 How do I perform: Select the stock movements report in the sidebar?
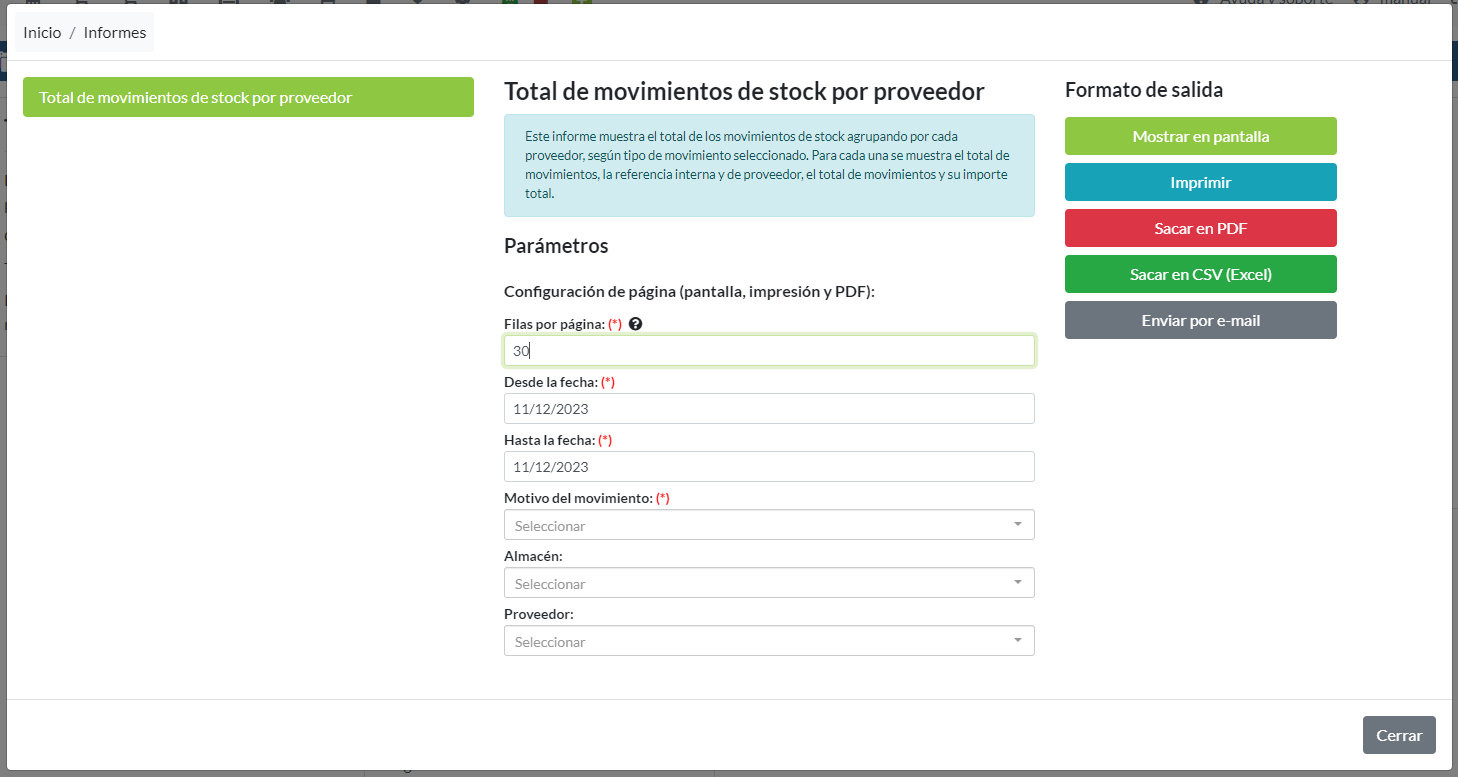pyautogui.click(x=248, y=97)
